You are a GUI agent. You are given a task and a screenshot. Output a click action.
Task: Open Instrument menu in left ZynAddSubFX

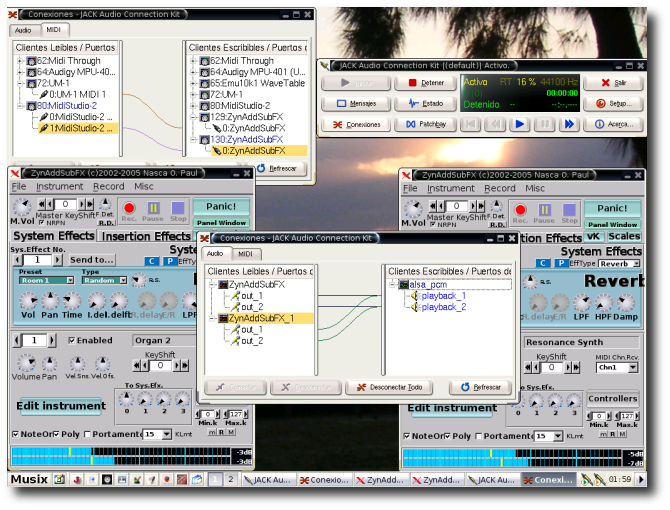pyautogui.click(x=60, y=187)
